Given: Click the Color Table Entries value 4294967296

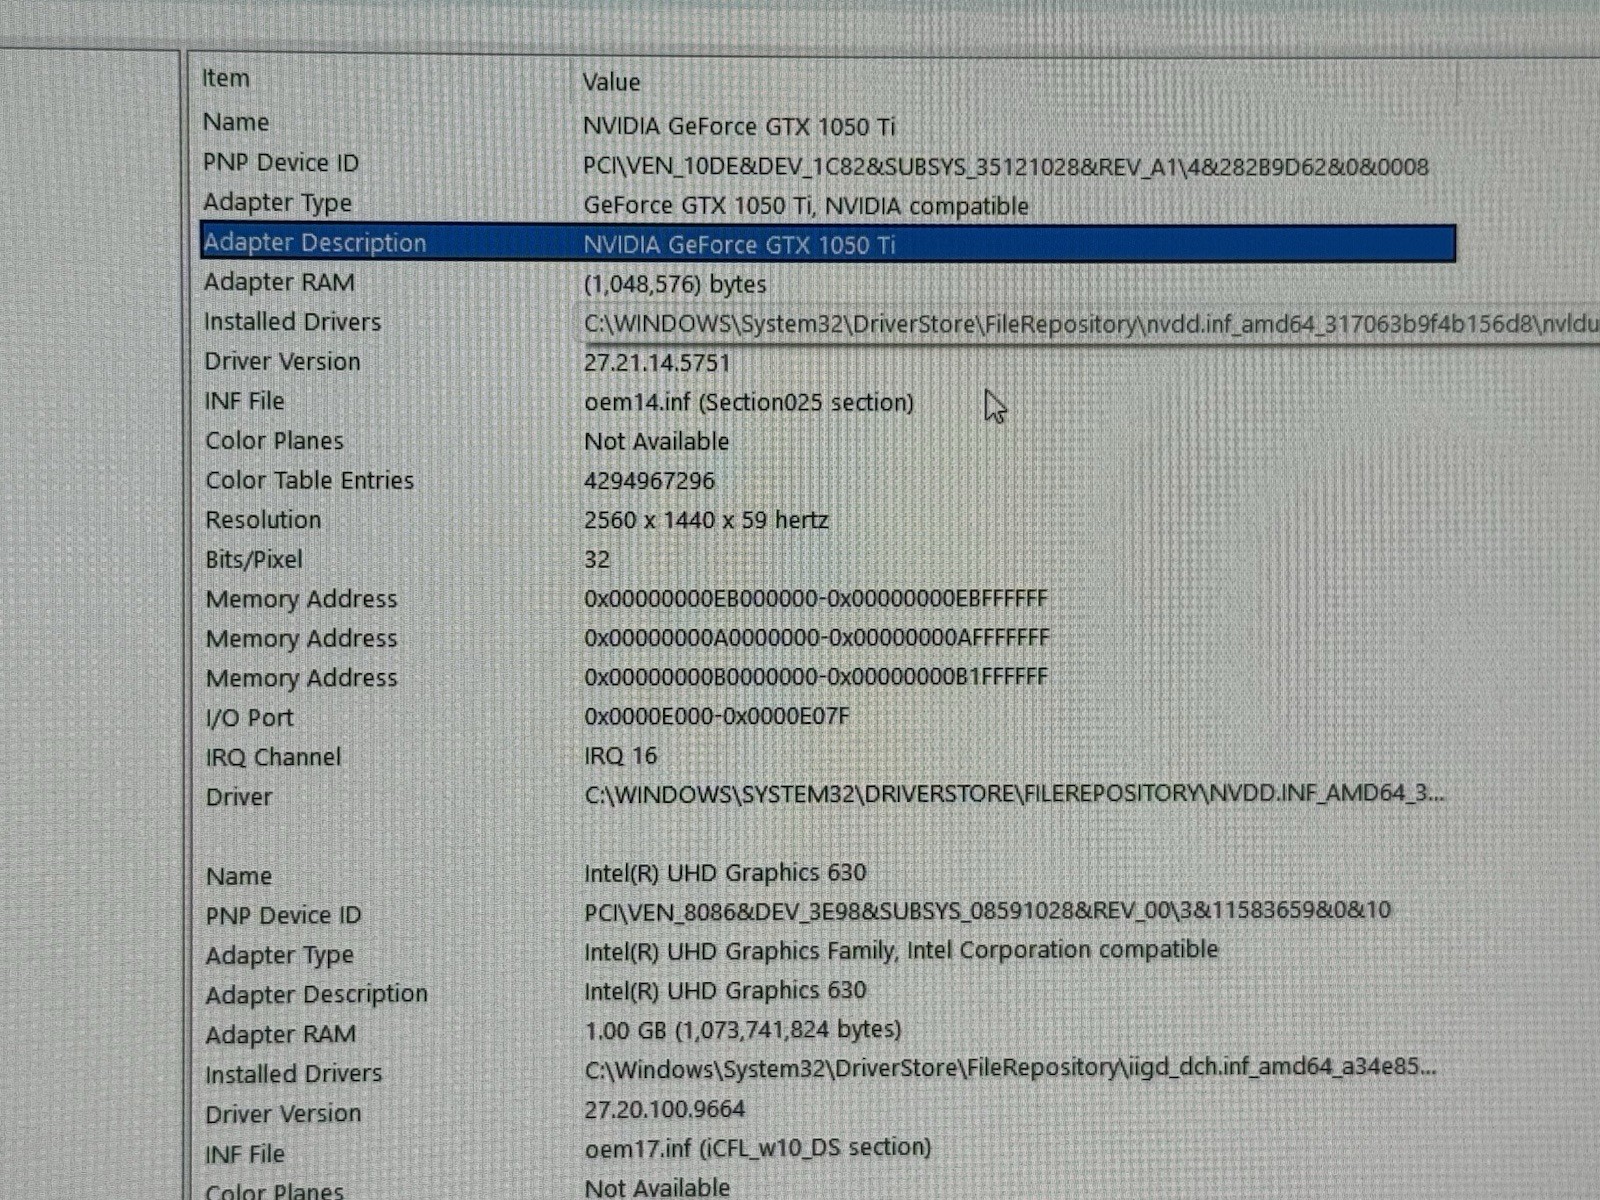Looking at the screenshot, I should click(650, 481).
